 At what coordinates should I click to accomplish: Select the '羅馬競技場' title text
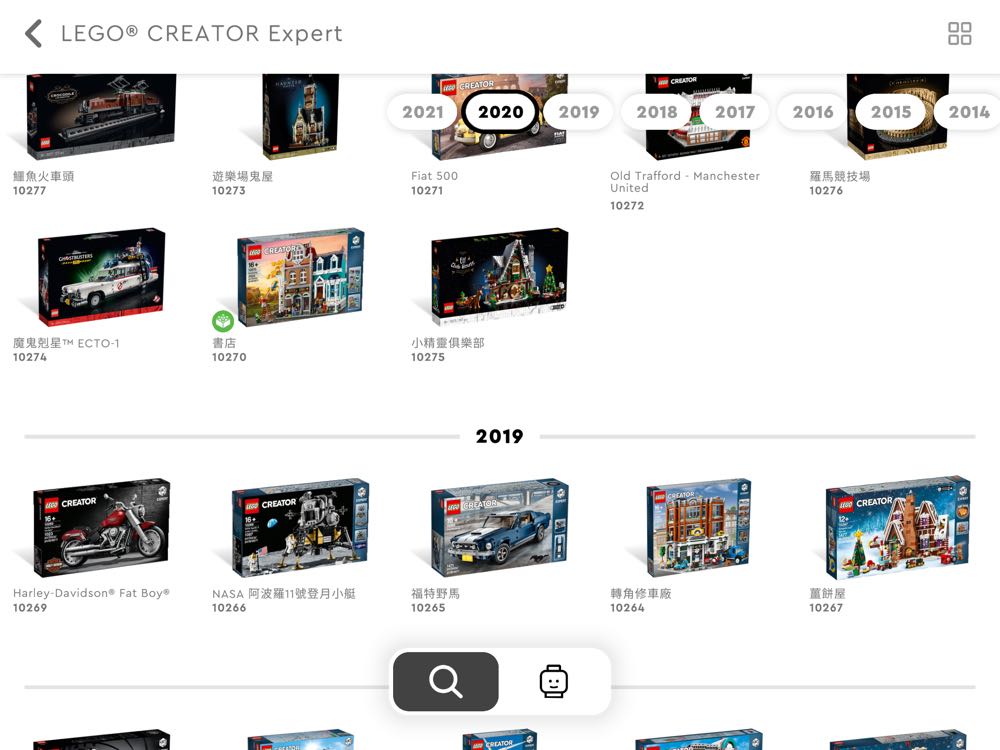tap(839, 176)
